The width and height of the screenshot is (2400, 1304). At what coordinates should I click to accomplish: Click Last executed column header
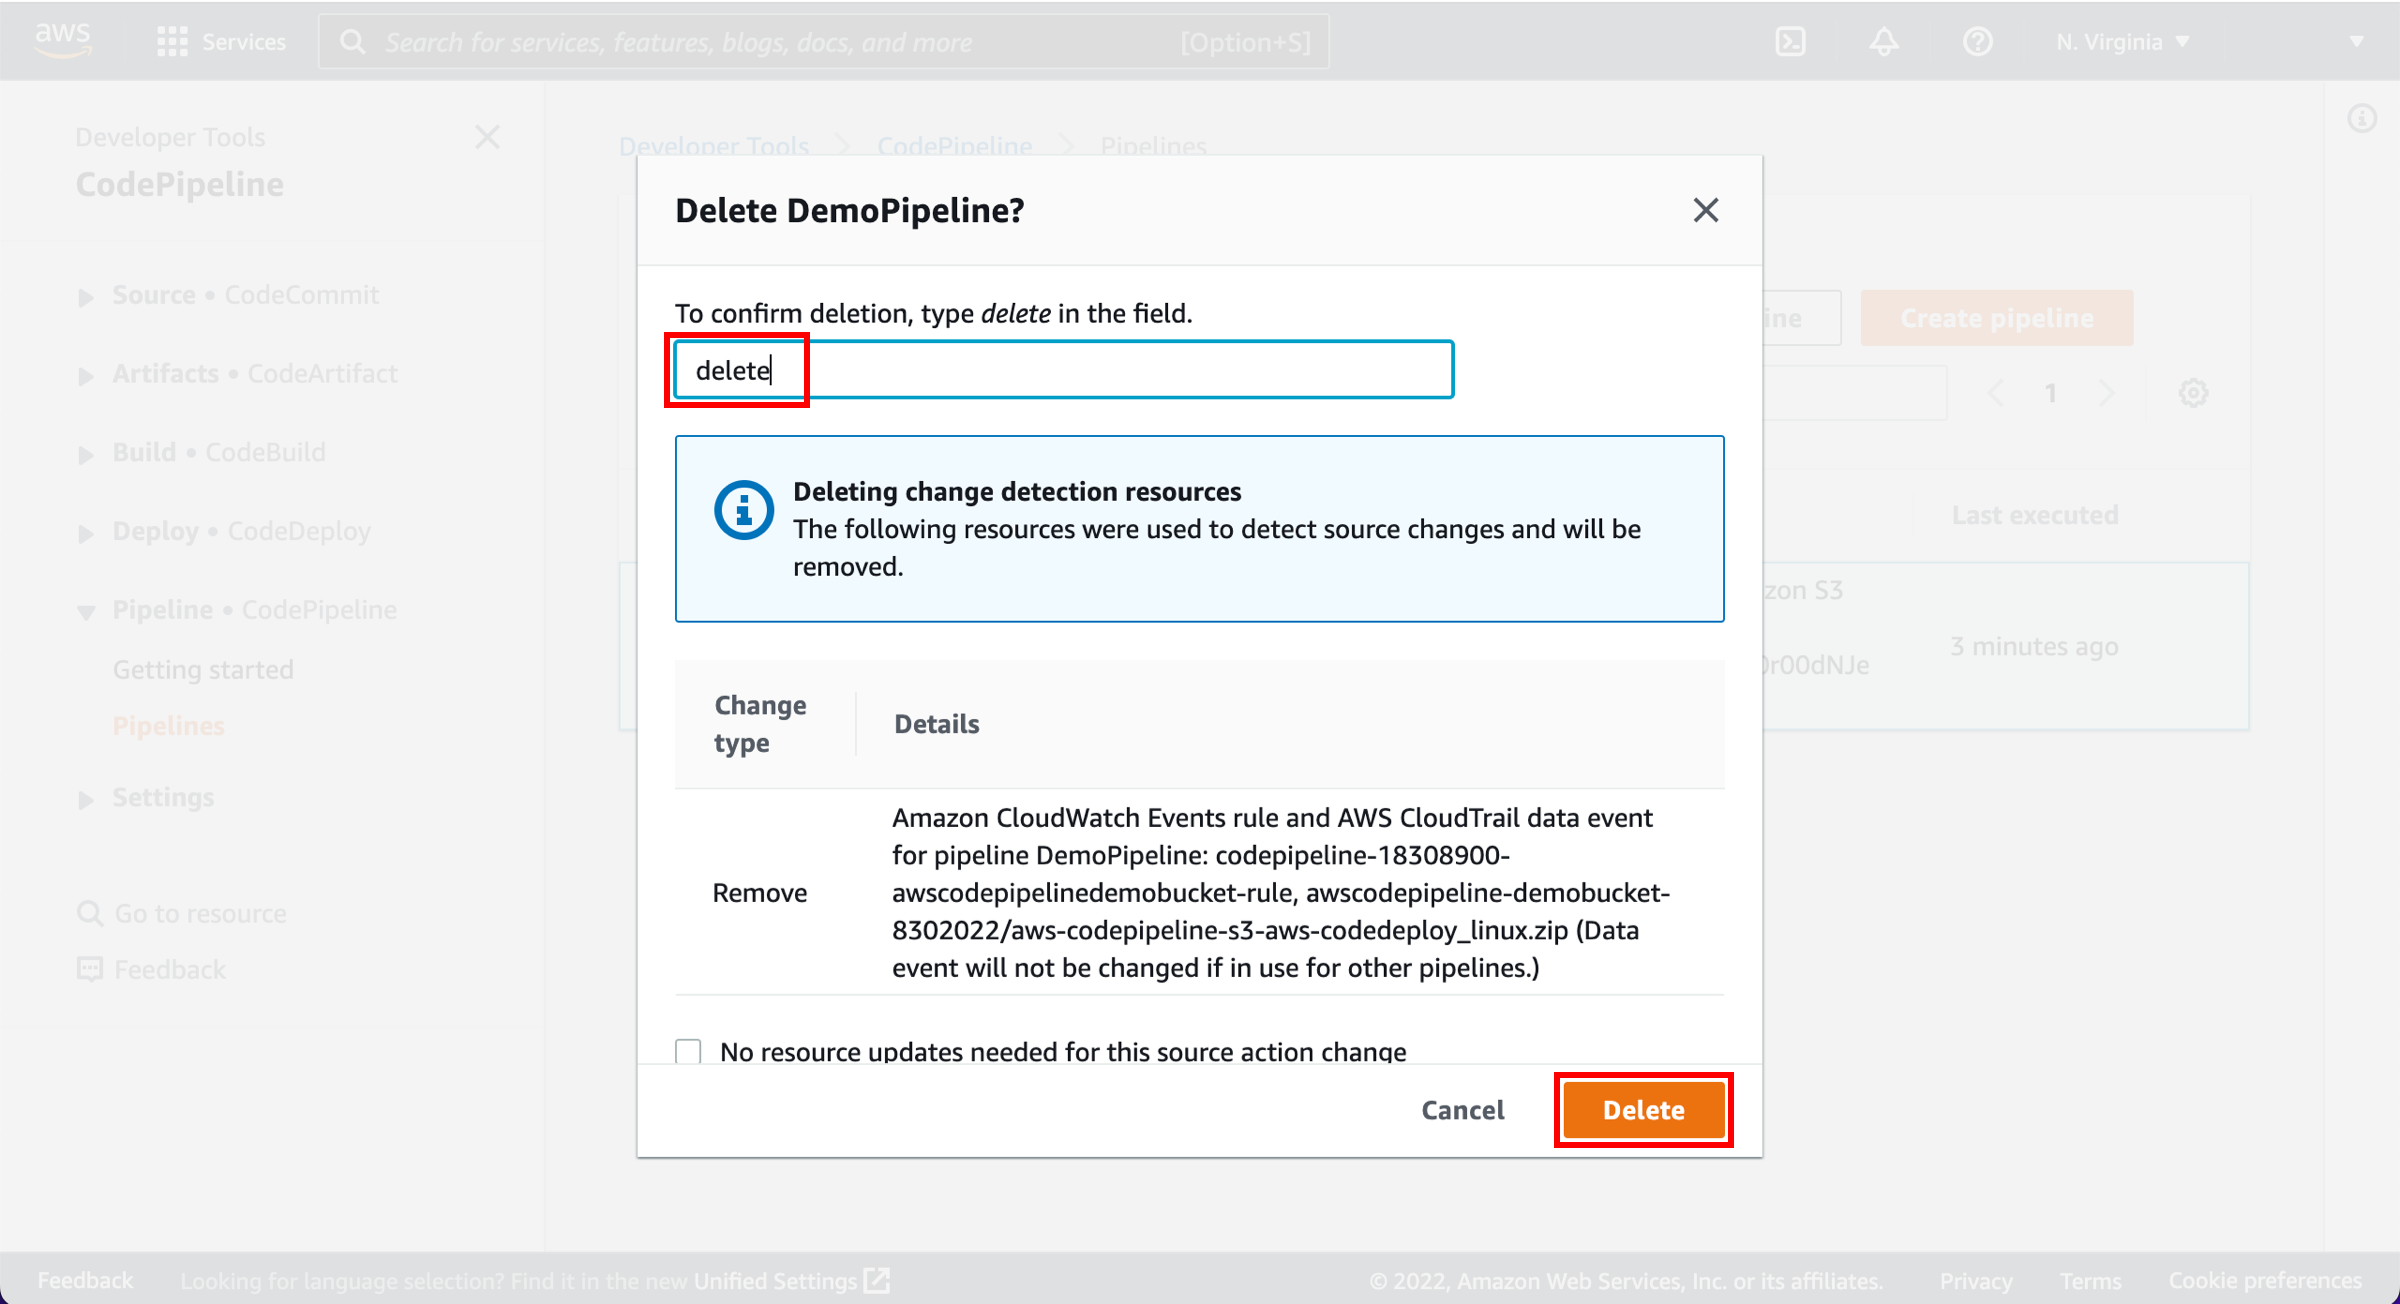click(x=2035, y=515)
